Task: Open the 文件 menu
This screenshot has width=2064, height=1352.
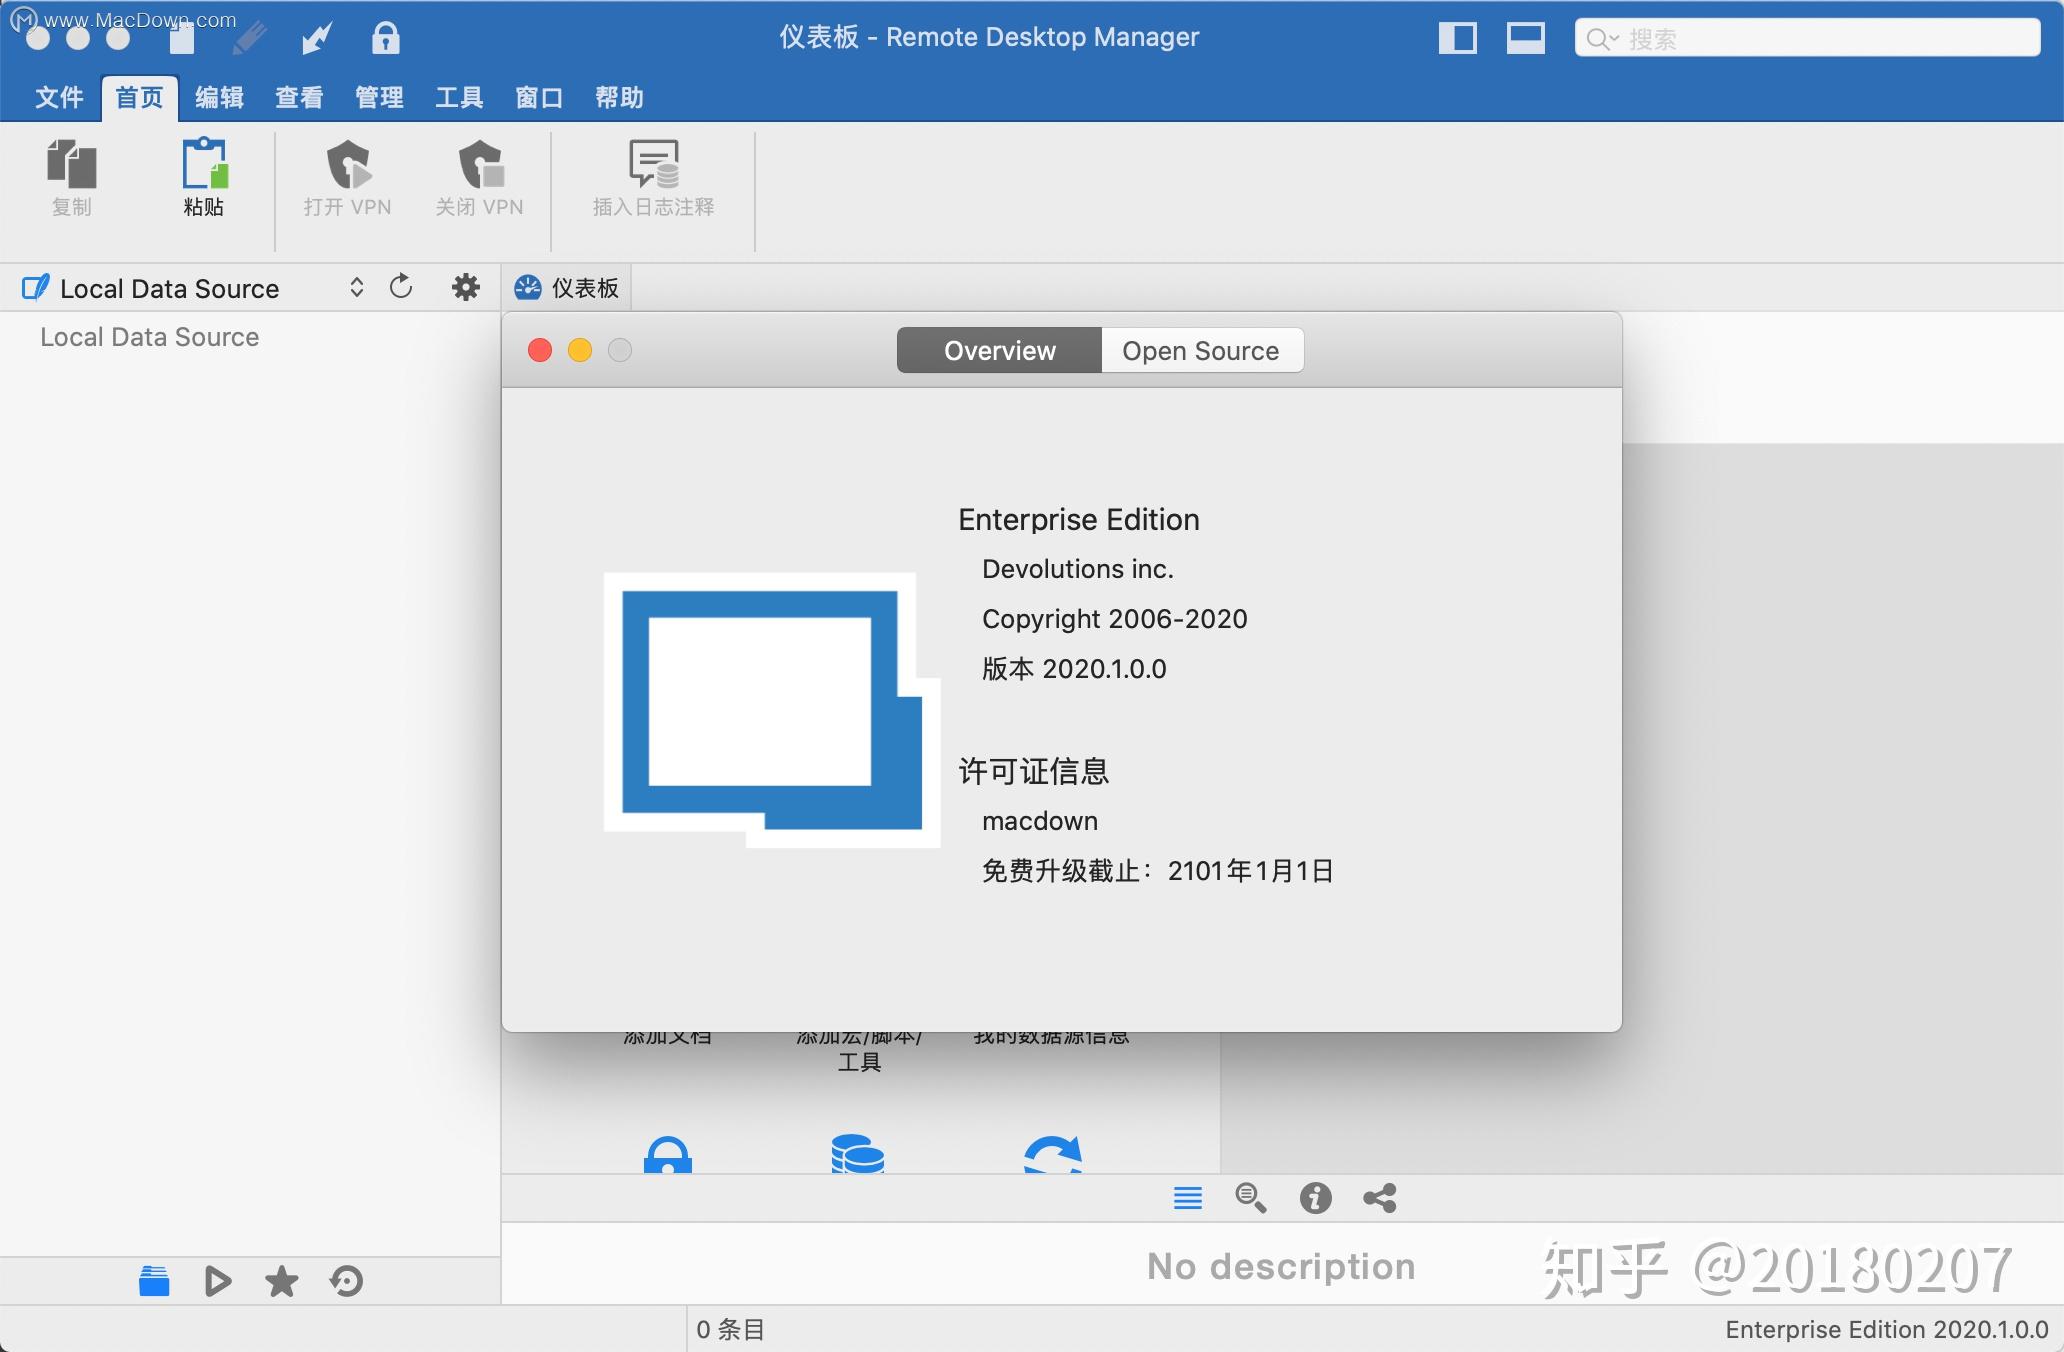Action: (59, 97)
